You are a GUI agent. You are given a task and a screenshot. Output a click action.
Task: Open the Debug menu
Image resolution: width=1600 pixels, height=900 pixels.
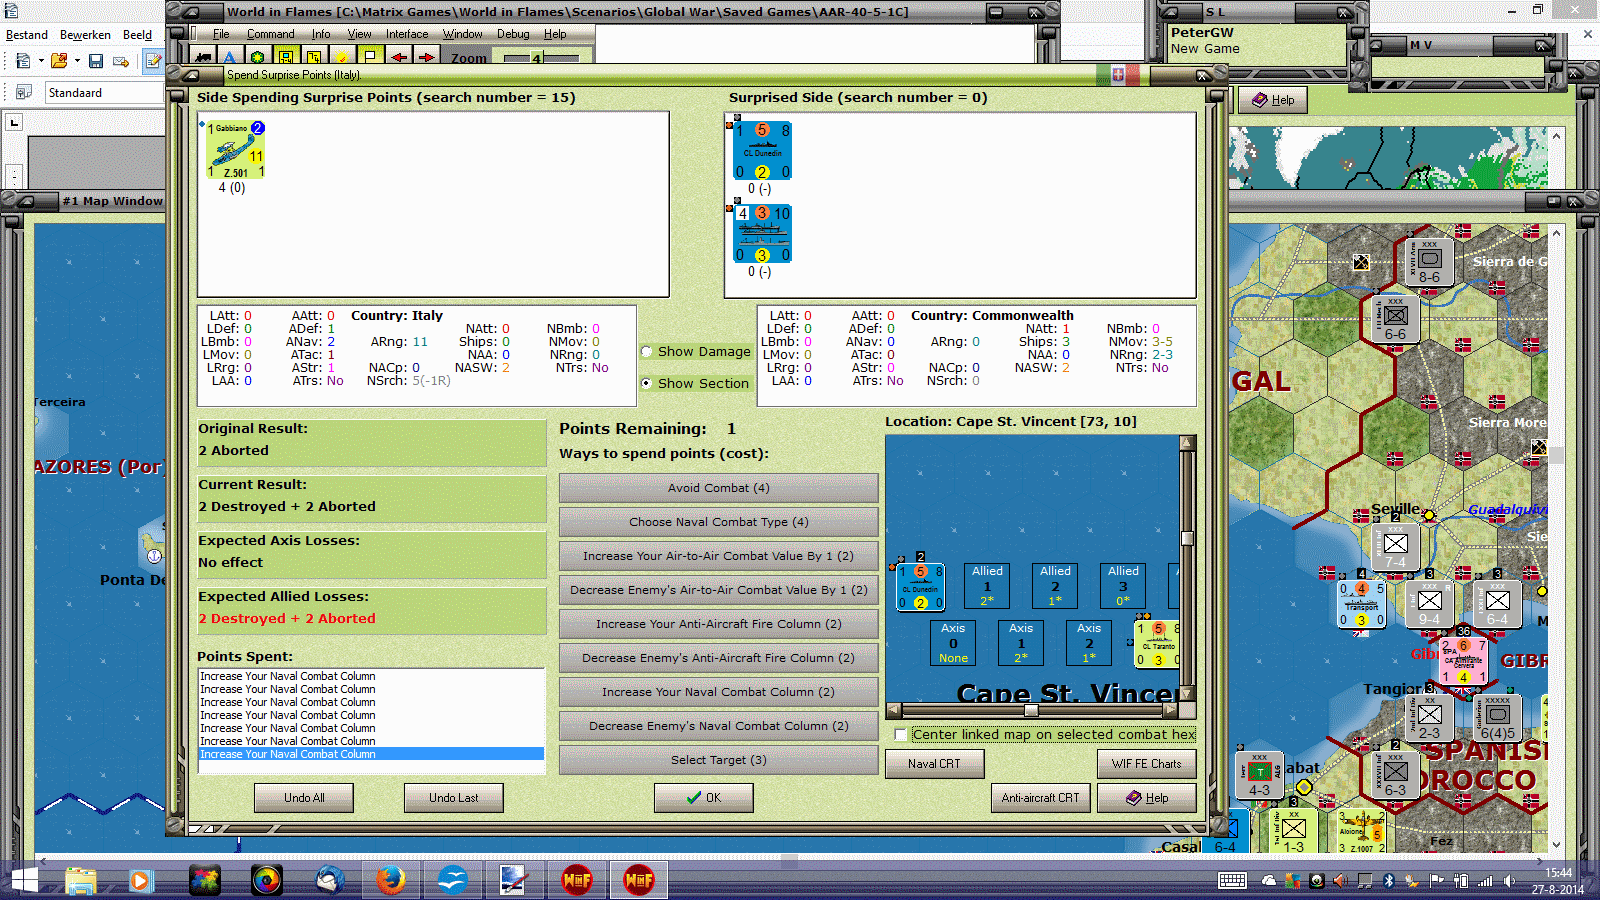(x=513, y=34)
